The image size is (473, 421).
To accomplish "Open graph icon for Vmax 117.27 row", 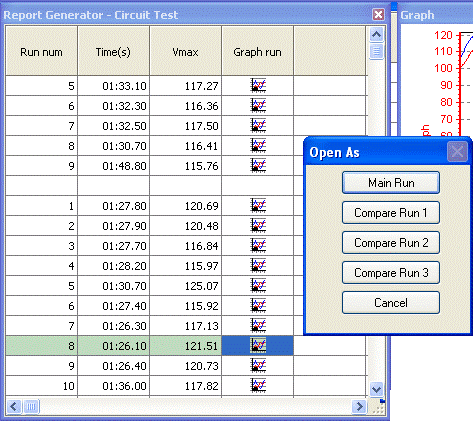I will tap(258, 85).
